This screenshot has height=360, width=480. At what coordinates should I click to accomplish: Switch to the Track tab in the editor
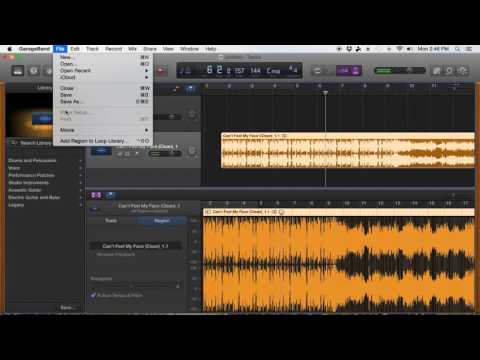click(111, 221)
